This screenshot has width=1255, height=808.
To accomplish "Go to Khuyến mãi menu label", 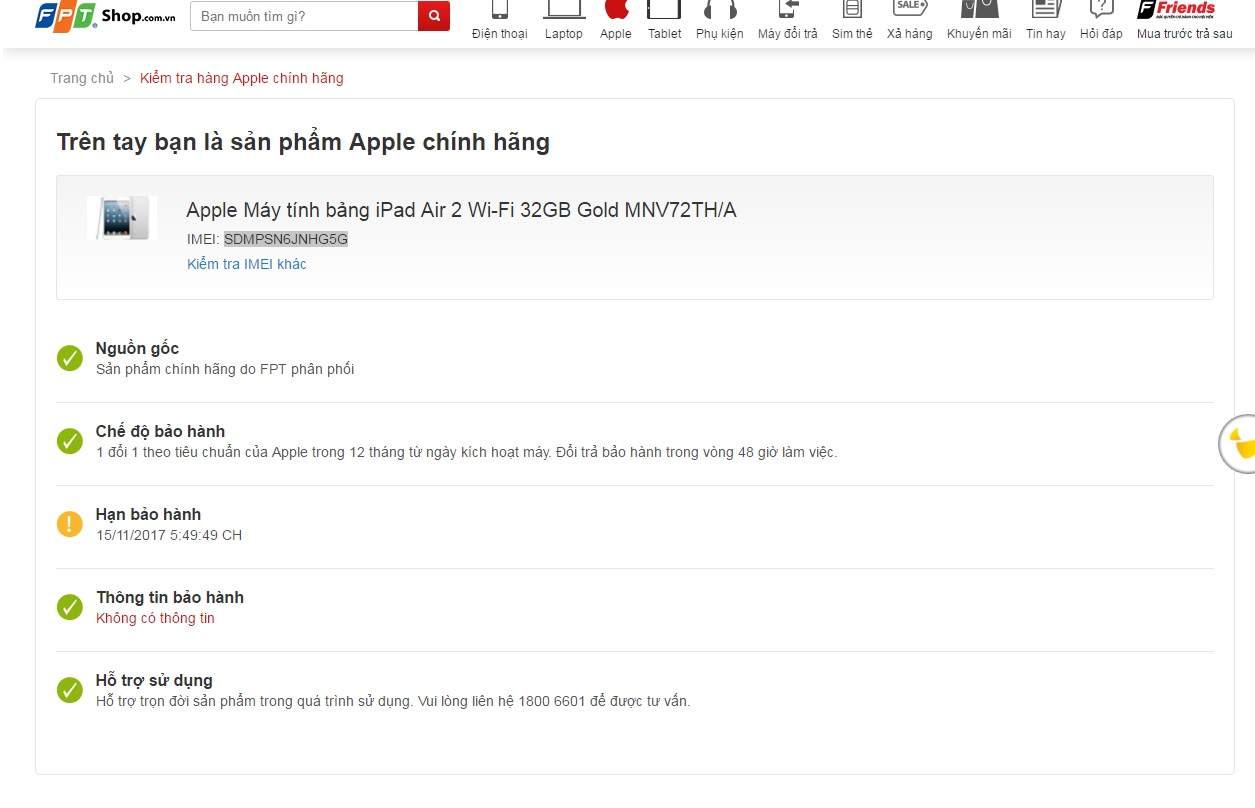I will click(x=979, y=34).
